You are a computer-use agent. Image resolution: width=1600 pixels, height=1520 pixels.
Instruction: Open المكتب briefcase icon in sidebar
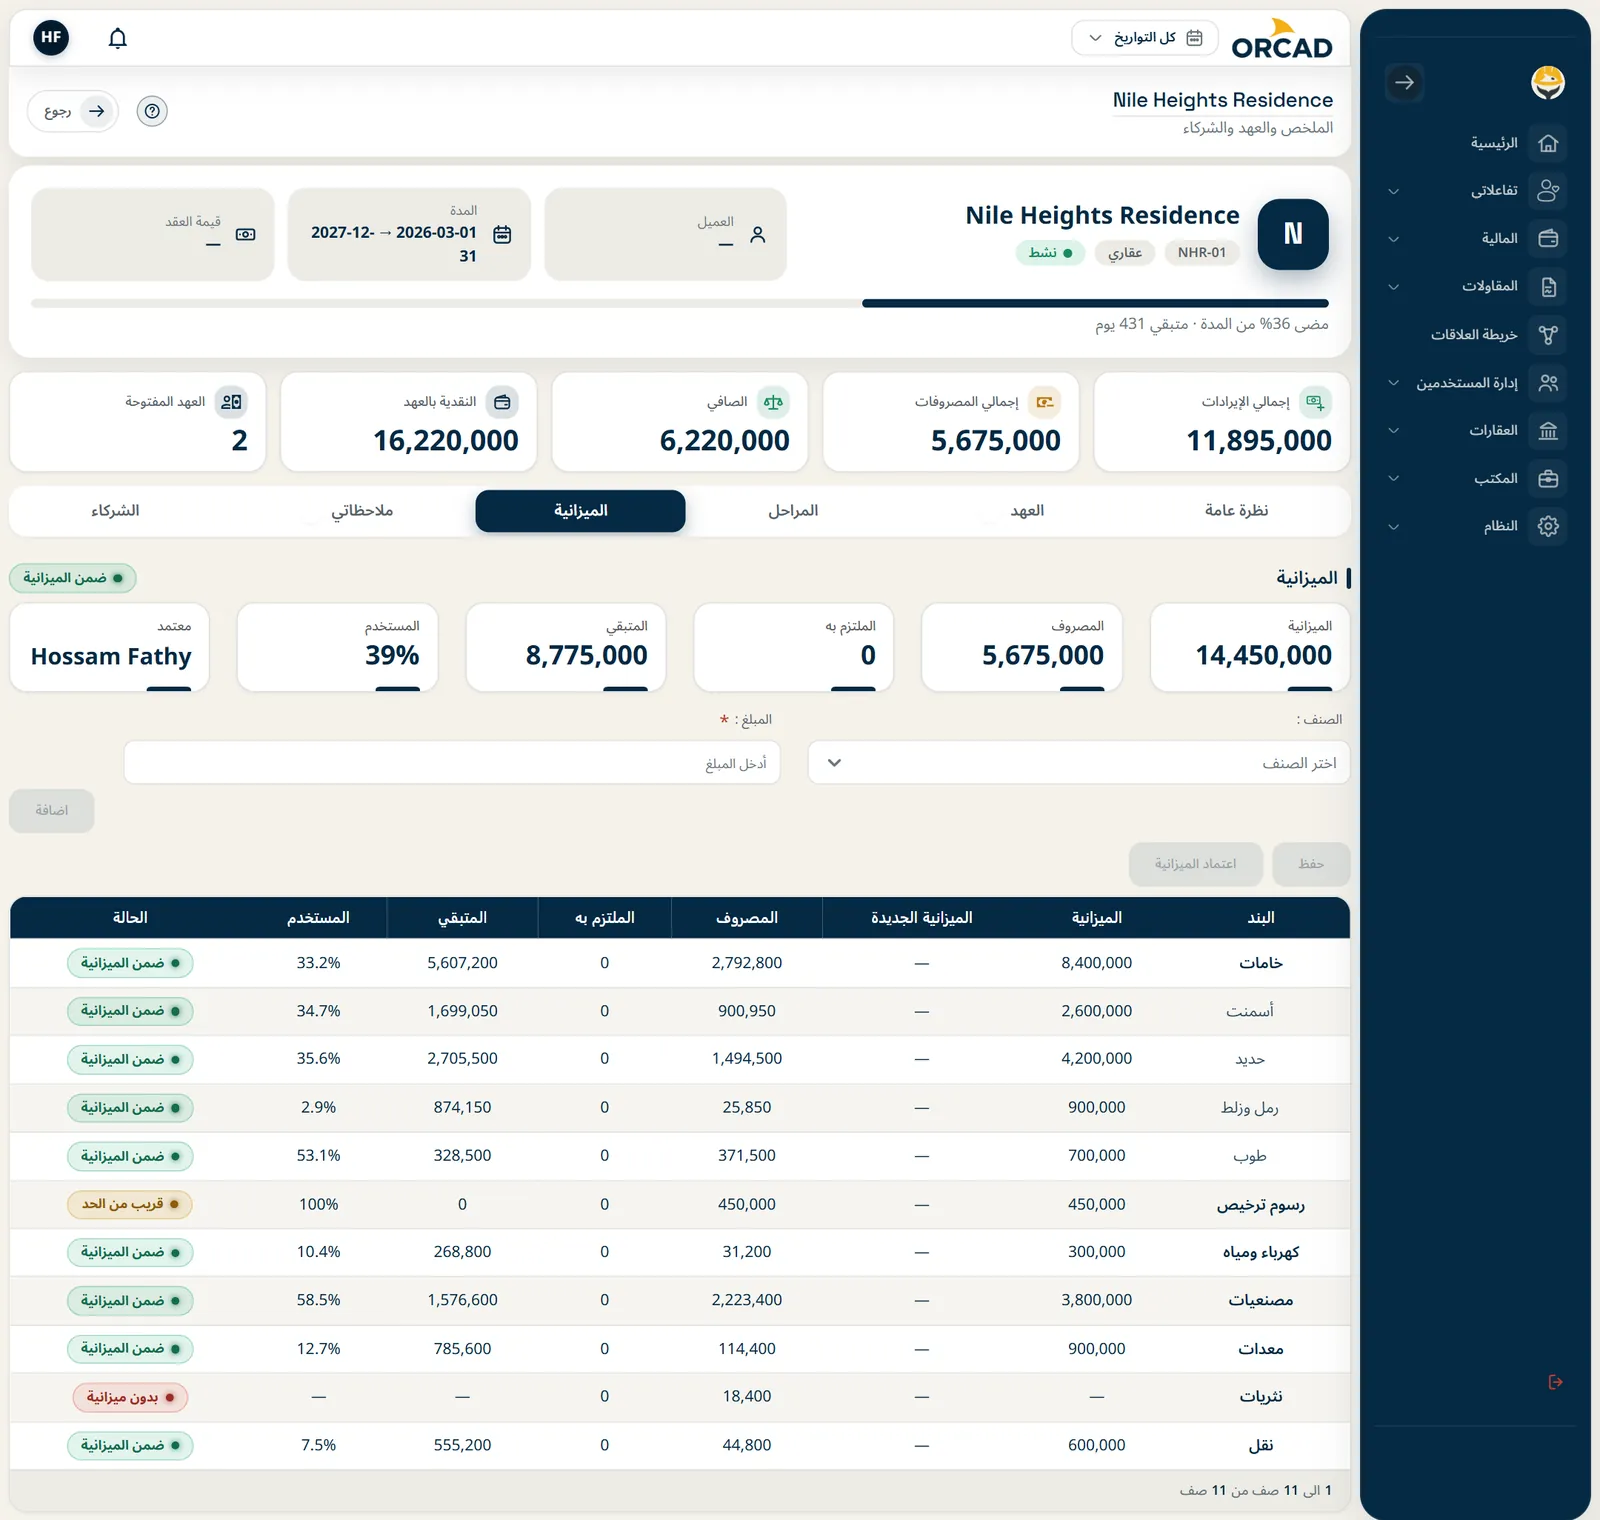pyautogui.click(x=1548, y=479)
